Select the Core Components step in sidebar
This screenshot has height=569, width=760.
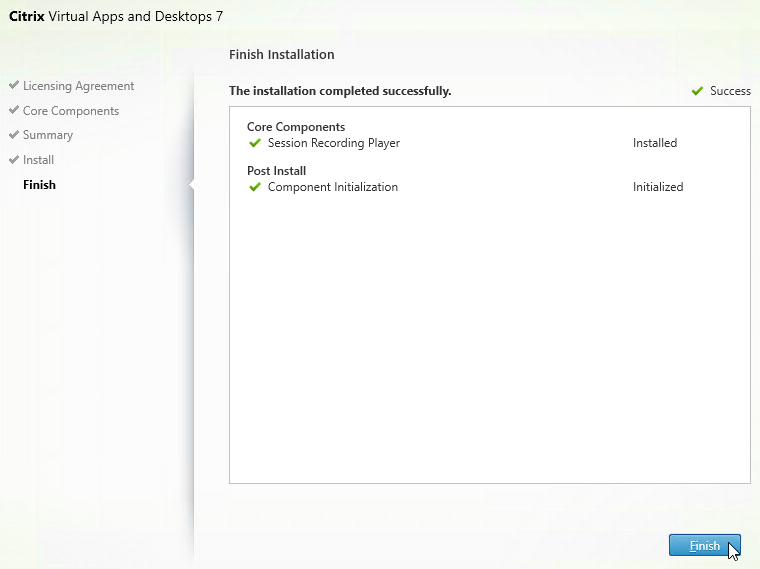[71, 111]
